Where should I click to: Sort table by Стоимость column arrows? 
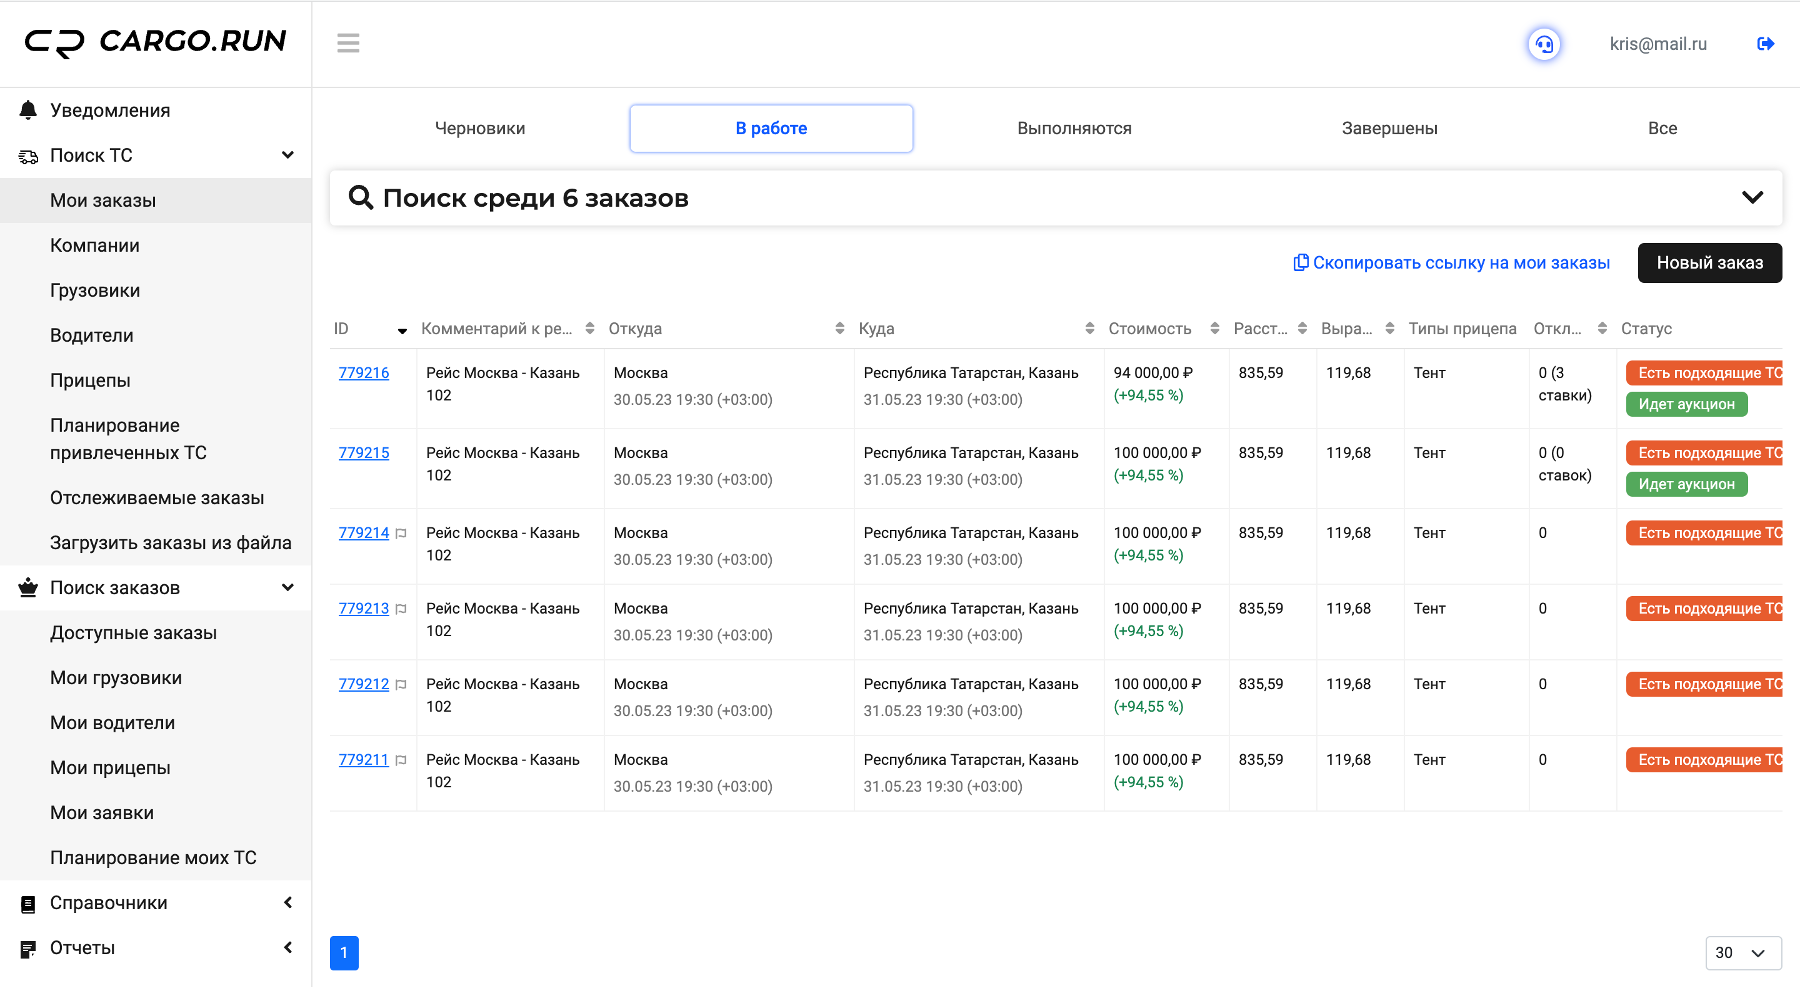[x=1215, y=328]
